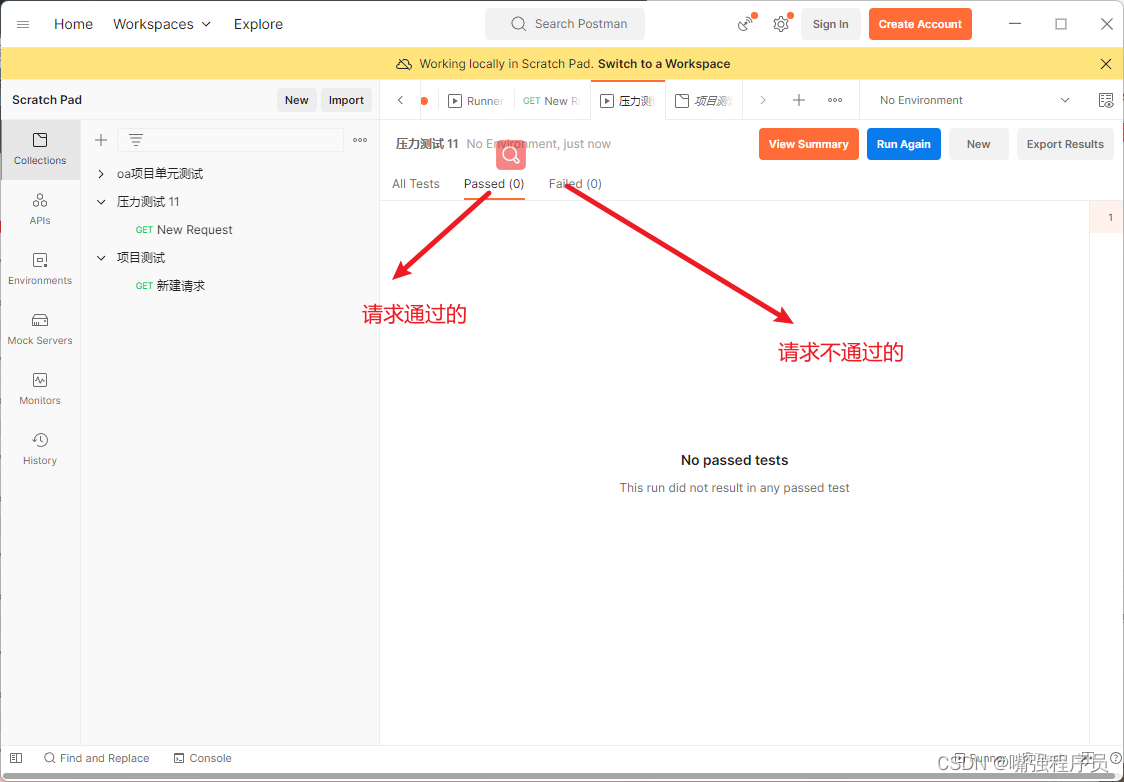Screen dimensions: 1124x782
Task: Open the hamburger main menu
Action: (23, 24)
